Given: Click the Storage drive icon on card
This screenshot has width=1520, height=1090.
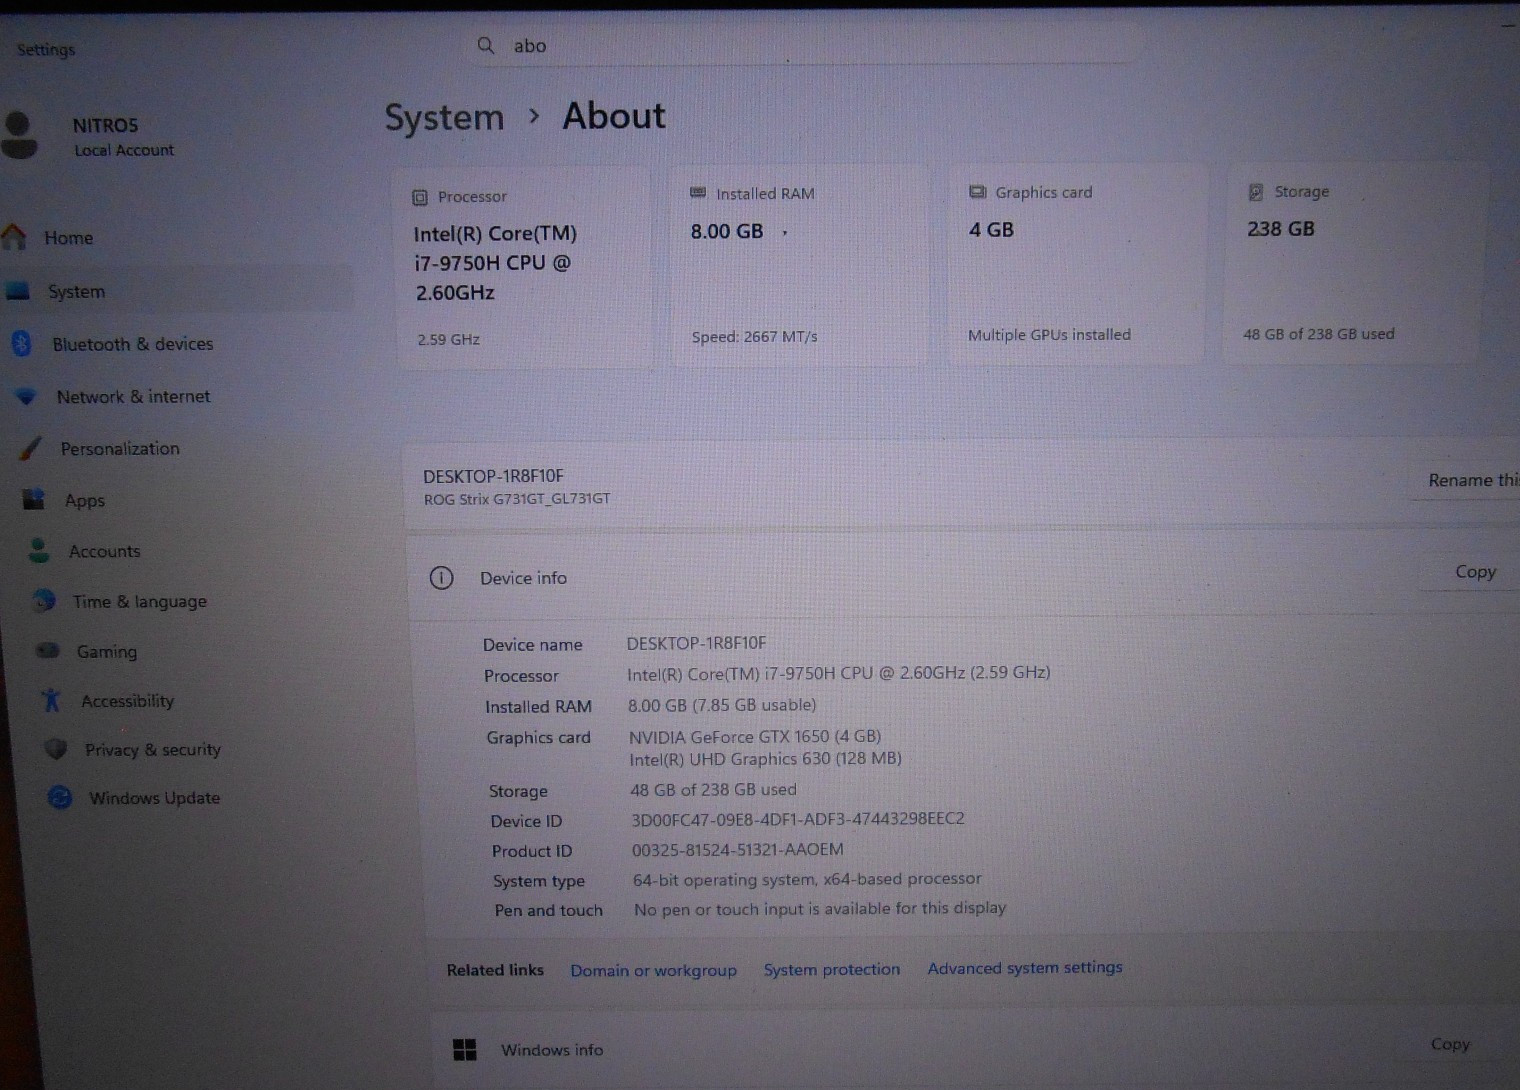Looking at the screenshot, I should click(1256, 191).
